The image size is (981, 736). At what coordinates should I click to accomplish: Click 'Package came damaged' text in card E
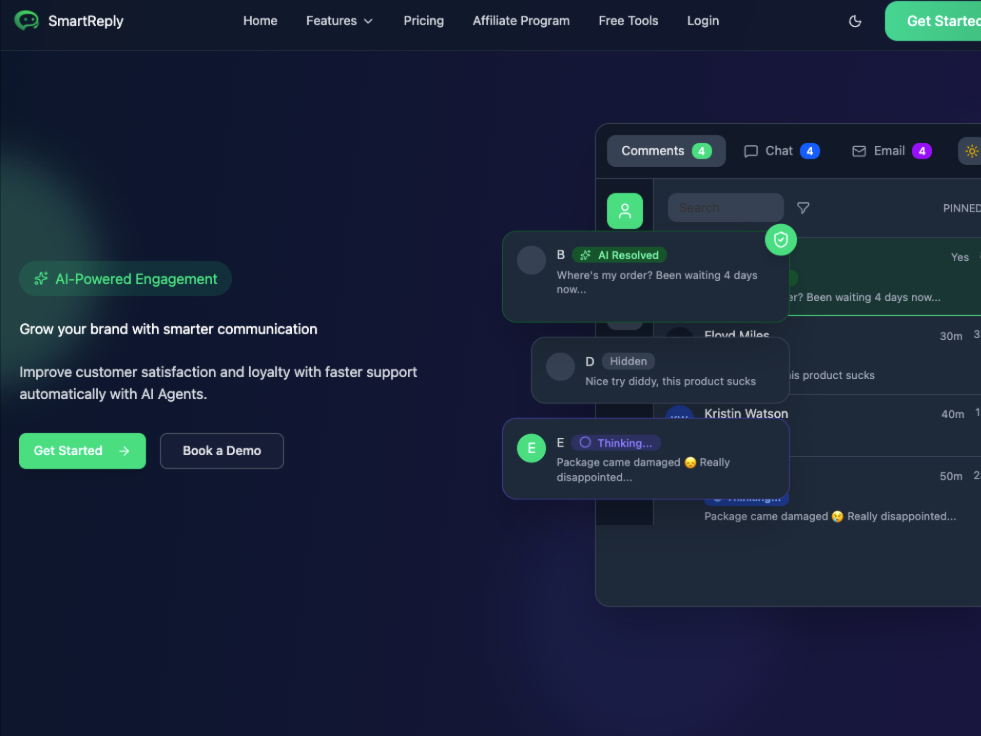[x=643, y=469]
